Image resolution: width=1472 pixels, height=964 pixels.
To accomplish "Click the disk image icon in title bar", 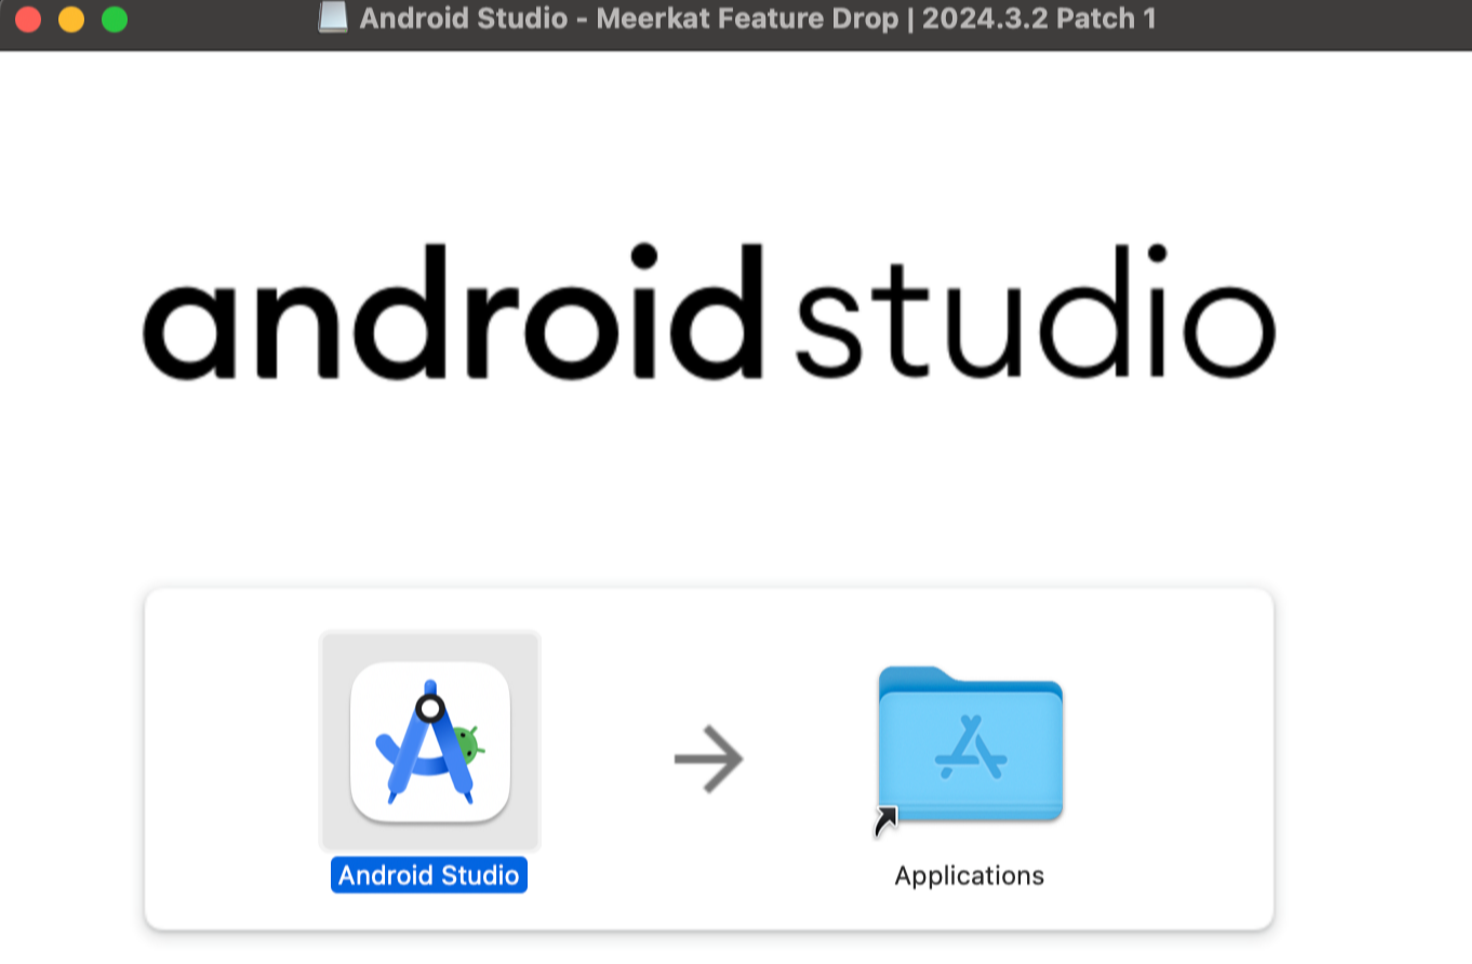I will (x=333, y=18).
